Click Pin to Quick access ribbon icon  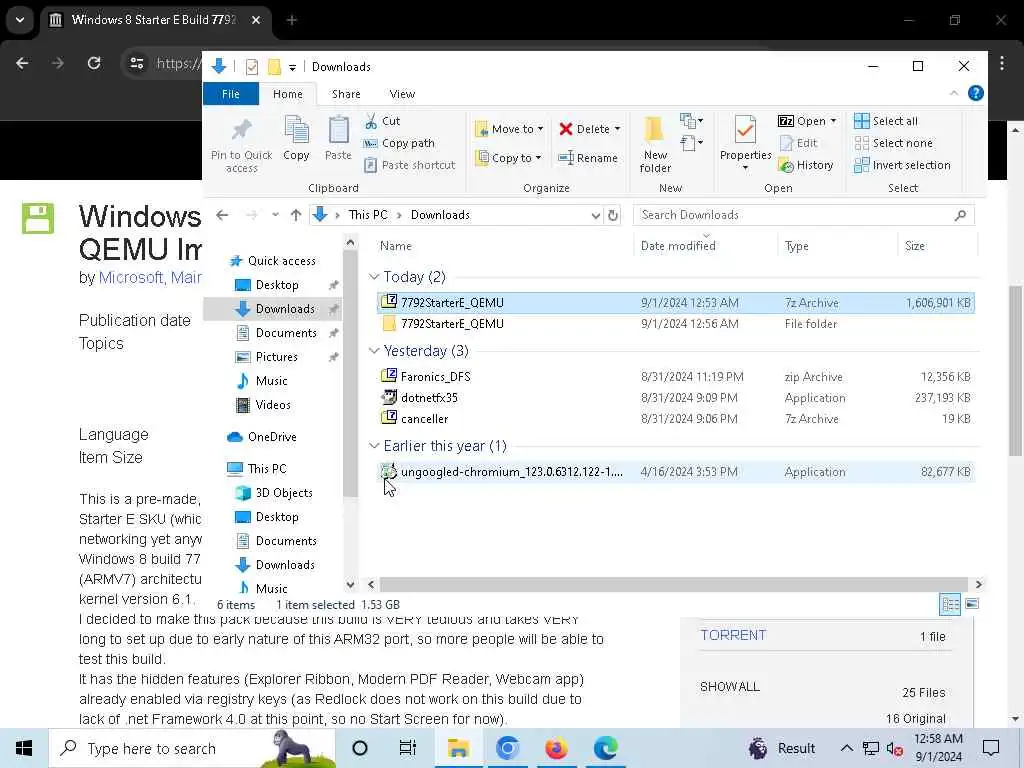point(241,145)
